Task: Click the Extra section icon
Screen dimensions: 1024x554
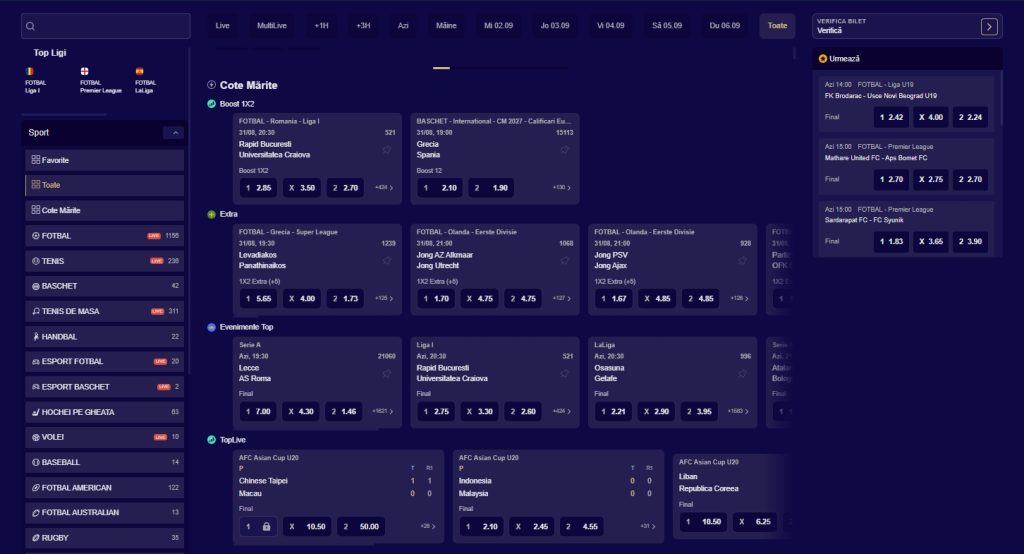Action: coord(212,214)
